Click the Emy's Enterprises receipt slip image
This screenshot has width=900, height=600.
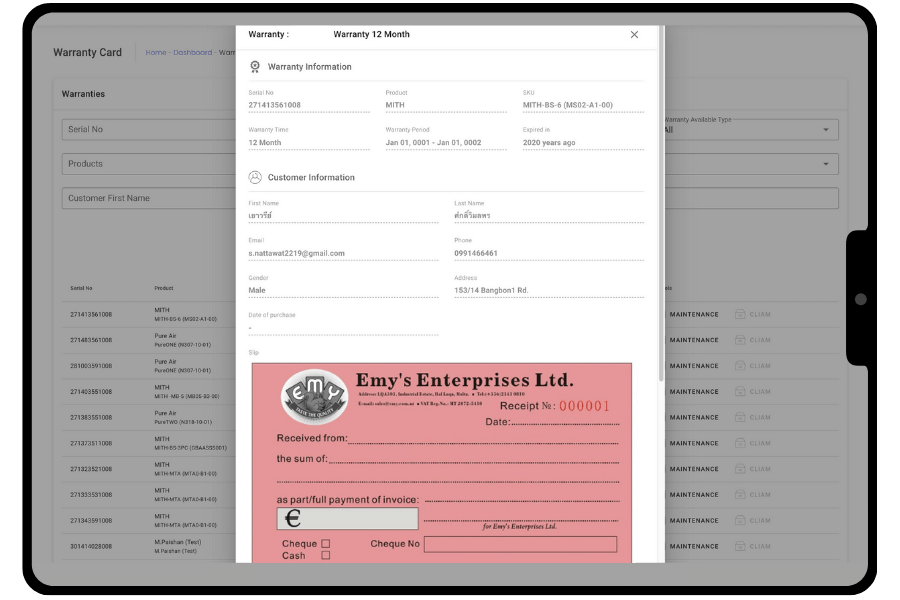441,460
